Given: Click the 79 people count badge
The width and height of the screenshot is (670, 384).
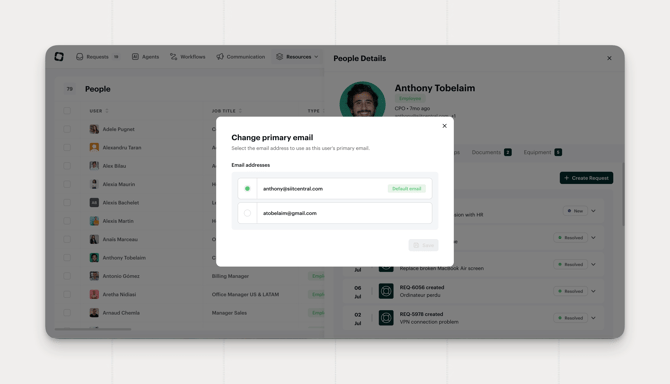Looking at the screenshot, I should pyautogui.click(x=70, y=89).
